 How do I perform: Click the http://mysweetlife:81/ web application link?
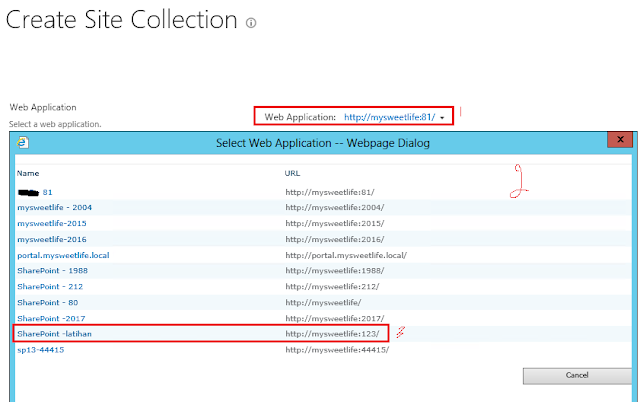[x=389, y=117]
